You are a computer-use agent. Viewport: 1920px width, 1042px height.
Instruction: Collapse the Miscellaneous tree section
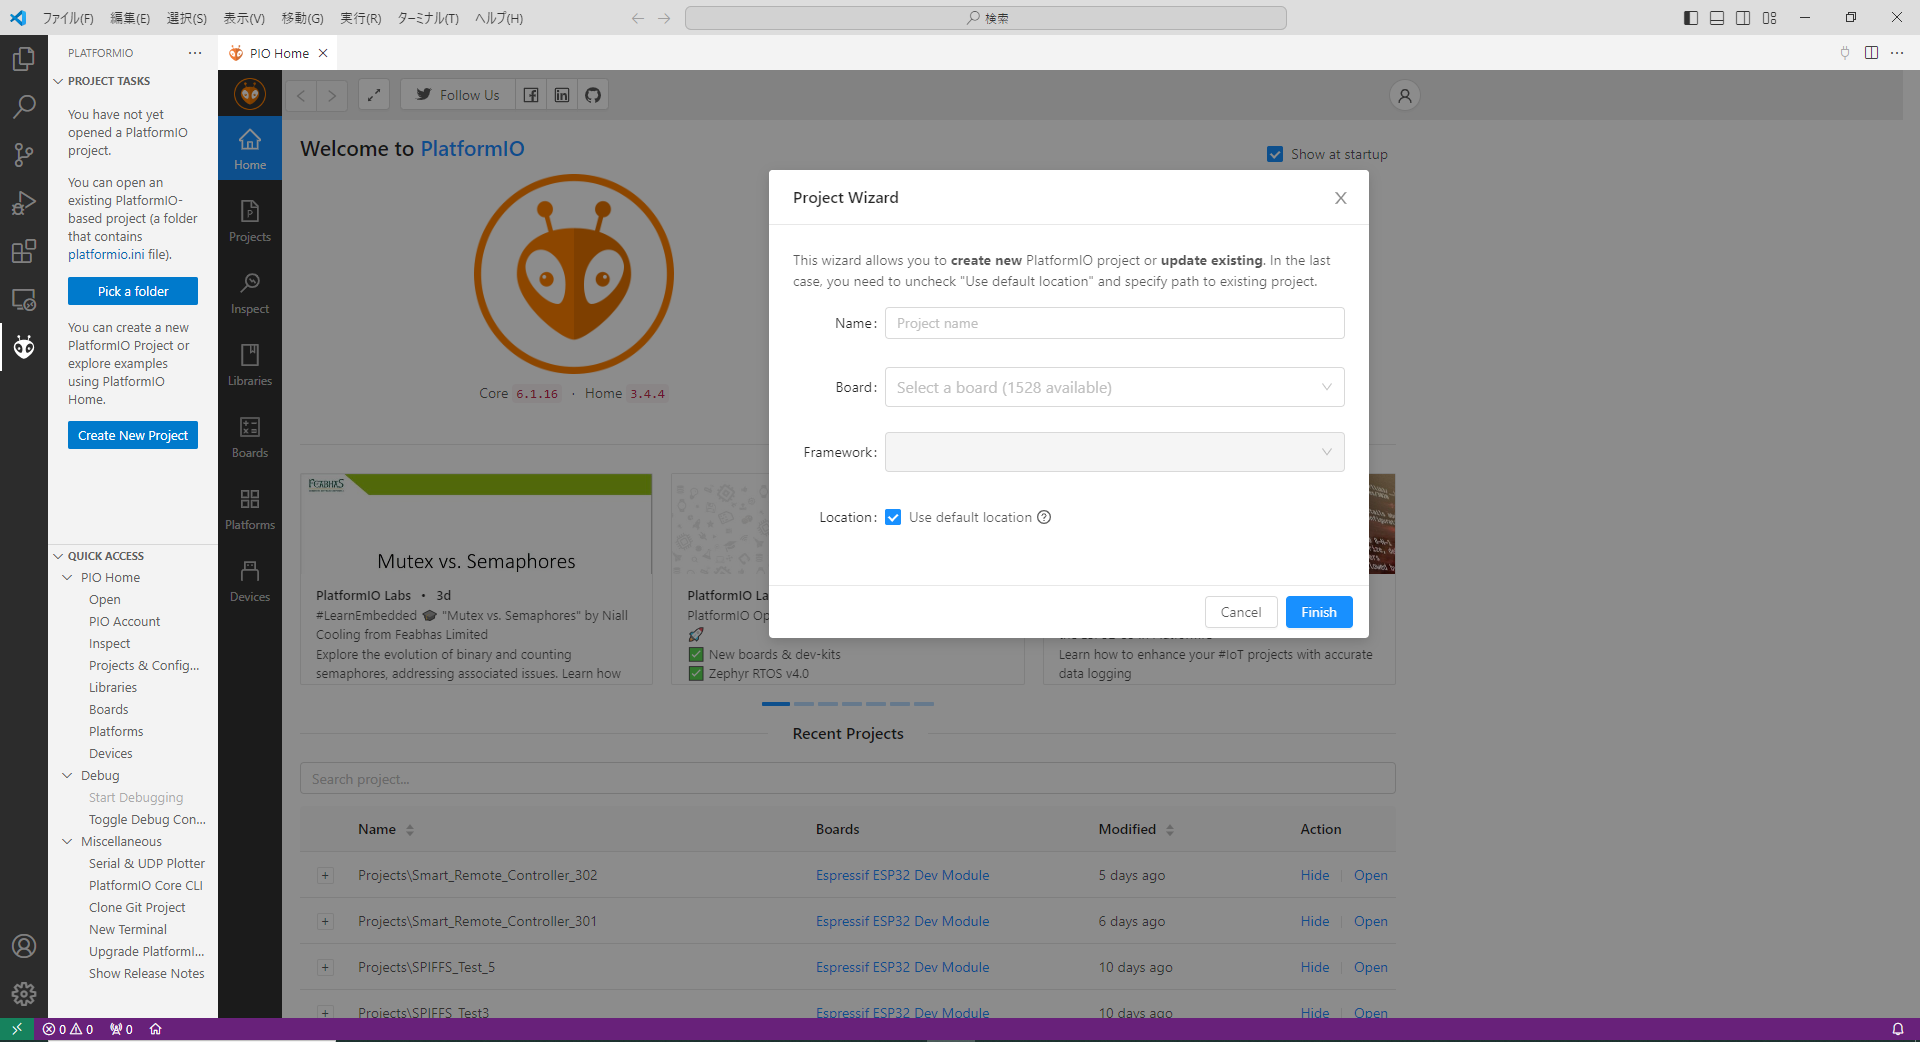tap(67, 842)
